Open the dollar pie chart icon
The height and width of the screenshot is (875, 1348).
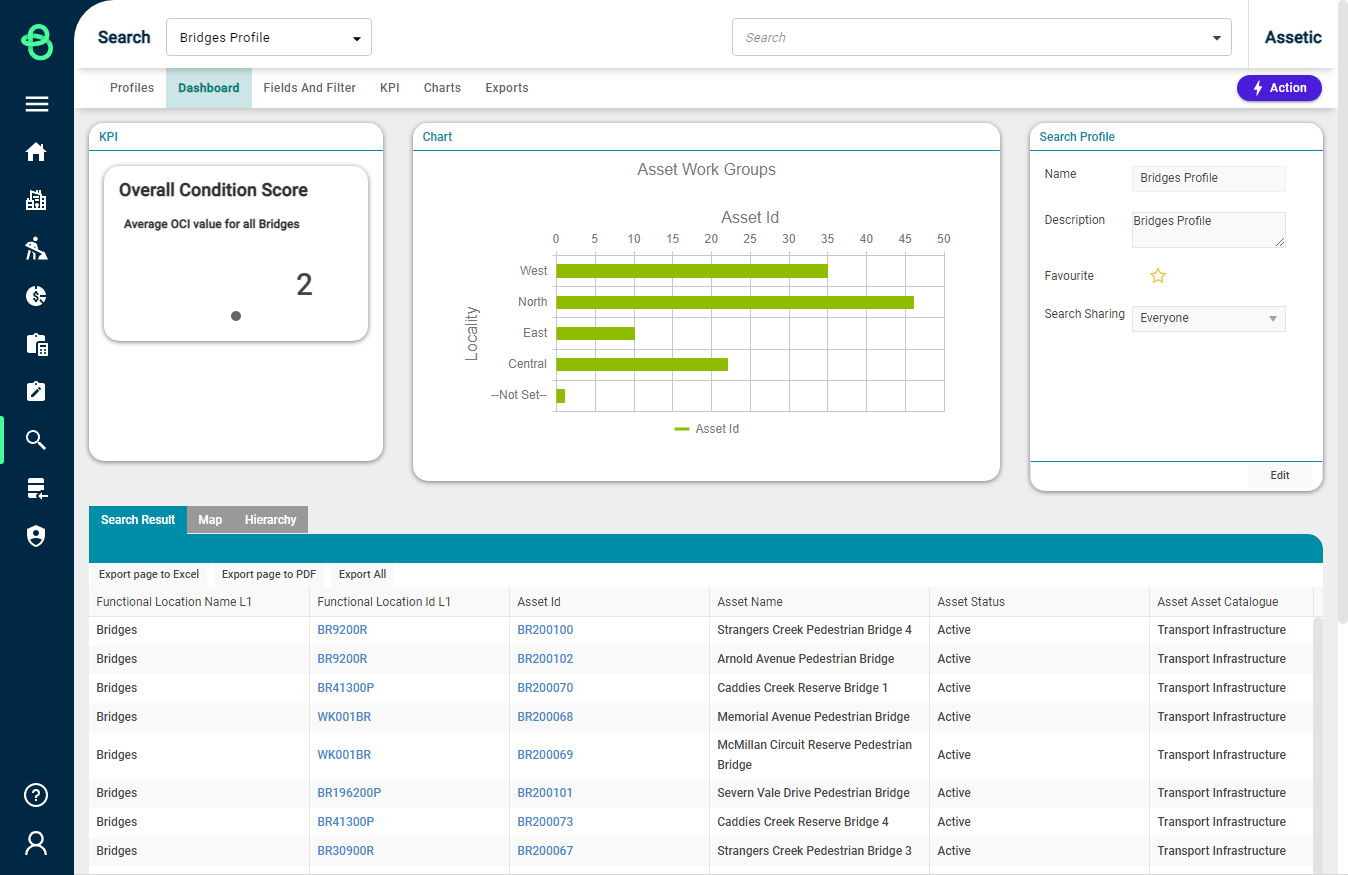pyautogui.click(x=37, y=296)
